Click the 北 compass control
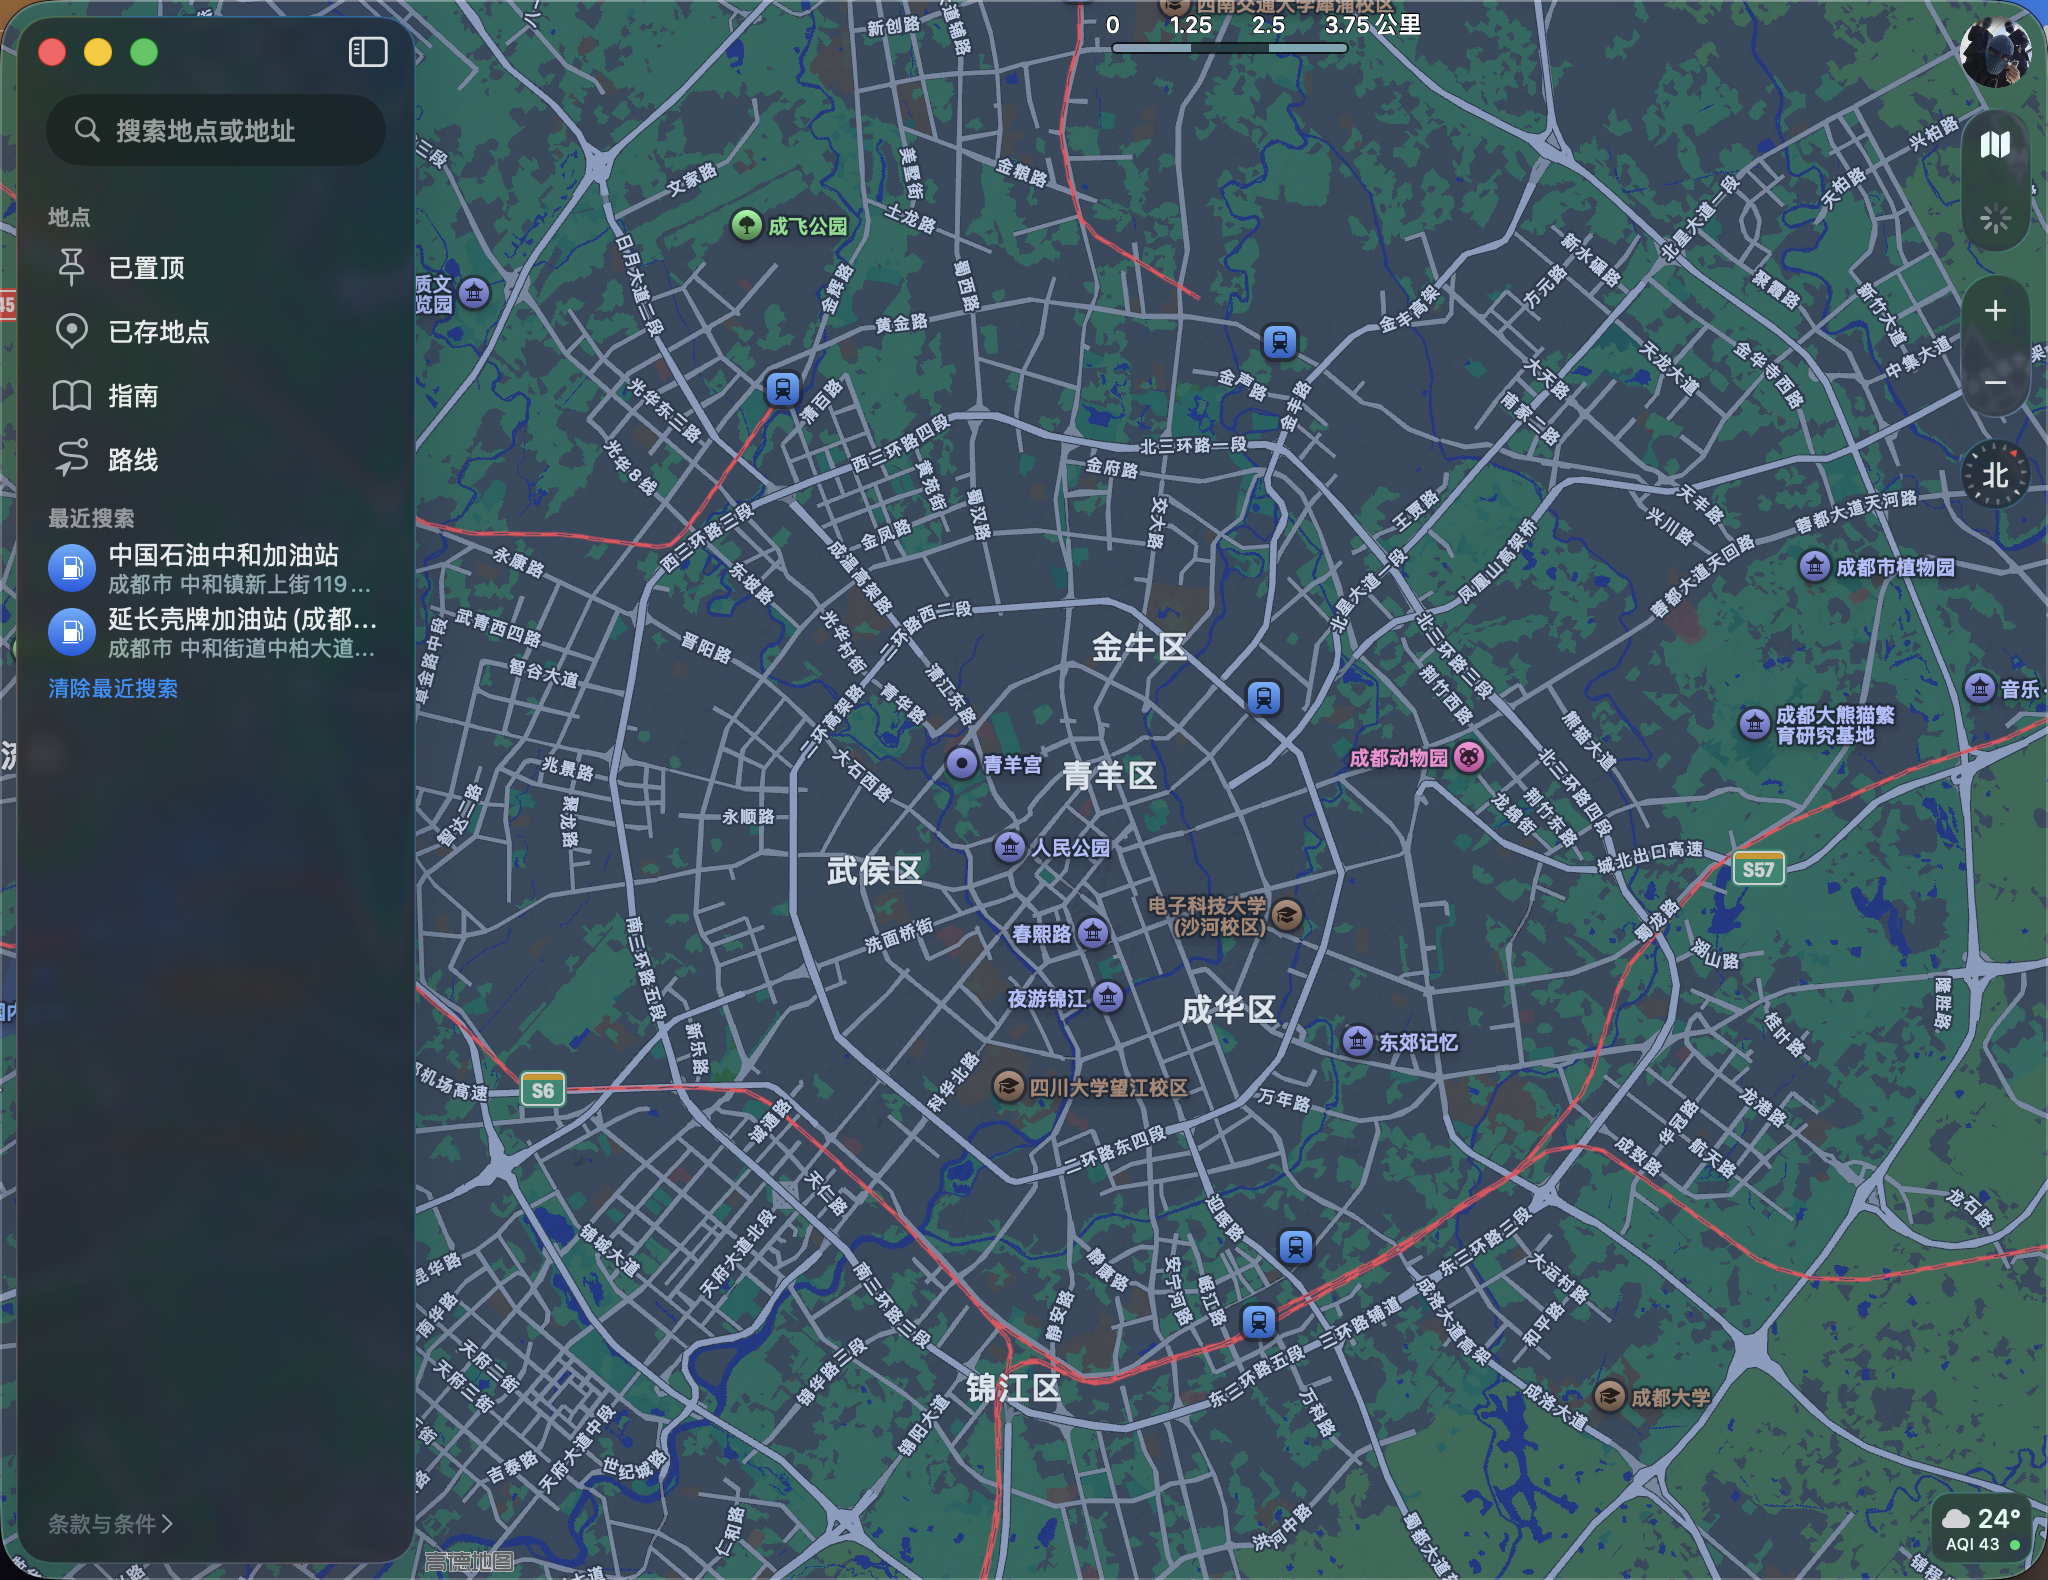The image size is (2048, 1580). pos(1994,475)
